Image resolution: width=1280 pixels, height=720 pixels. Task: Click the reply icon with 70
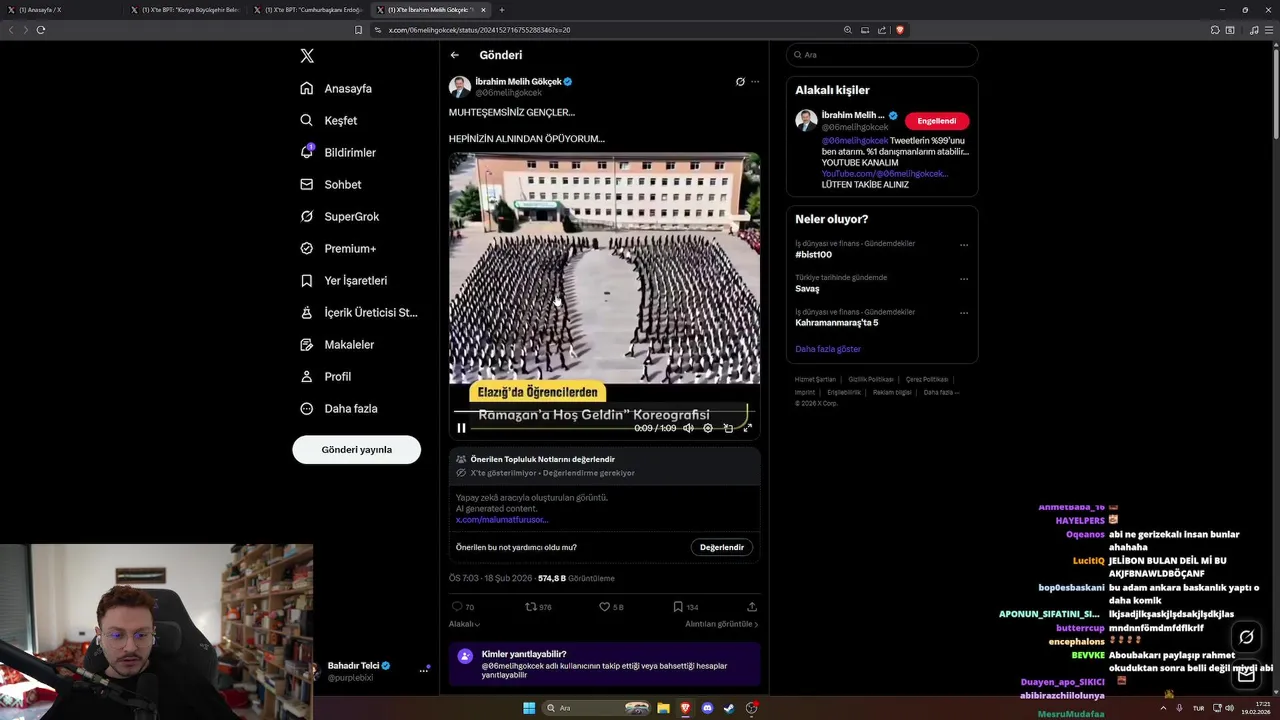pyautogui.click(x=457, y=607)
